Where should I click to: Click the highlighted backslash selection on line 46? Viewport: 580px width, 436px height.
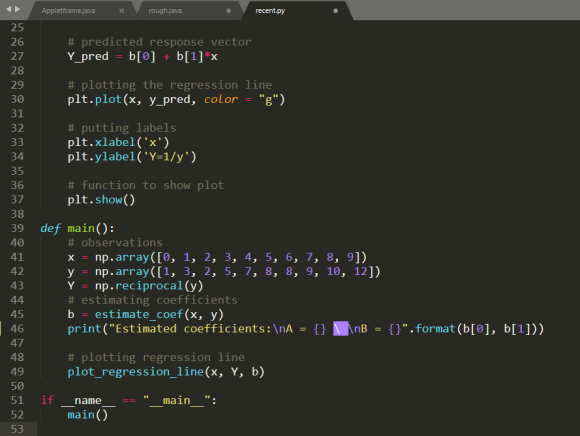341,328
